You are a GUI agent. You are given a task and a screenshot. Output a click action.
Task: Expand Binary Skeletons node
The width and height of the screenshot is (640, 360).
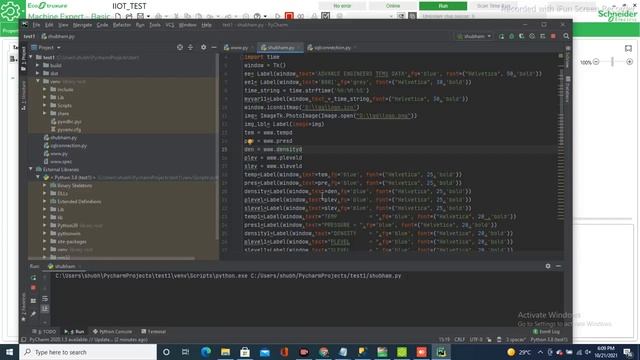(x=45, y=185)
